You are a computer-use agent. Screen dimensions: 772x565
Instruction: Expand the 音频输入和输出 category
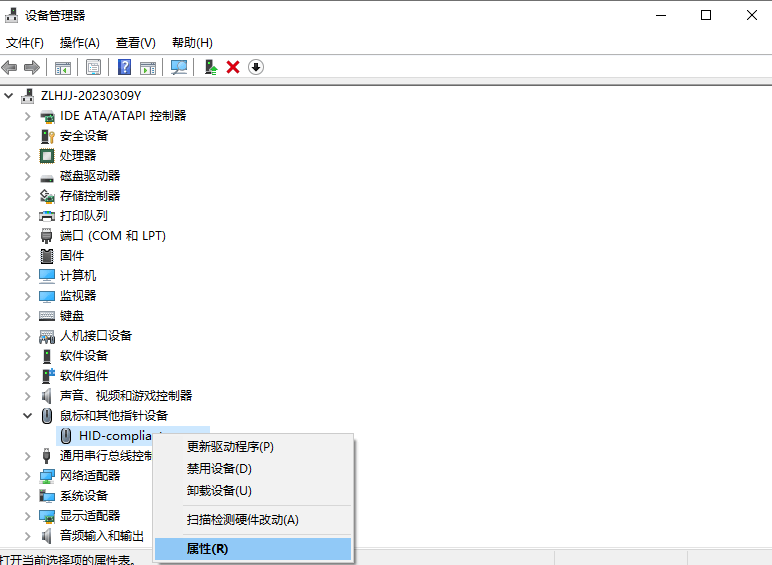[28, 536]
